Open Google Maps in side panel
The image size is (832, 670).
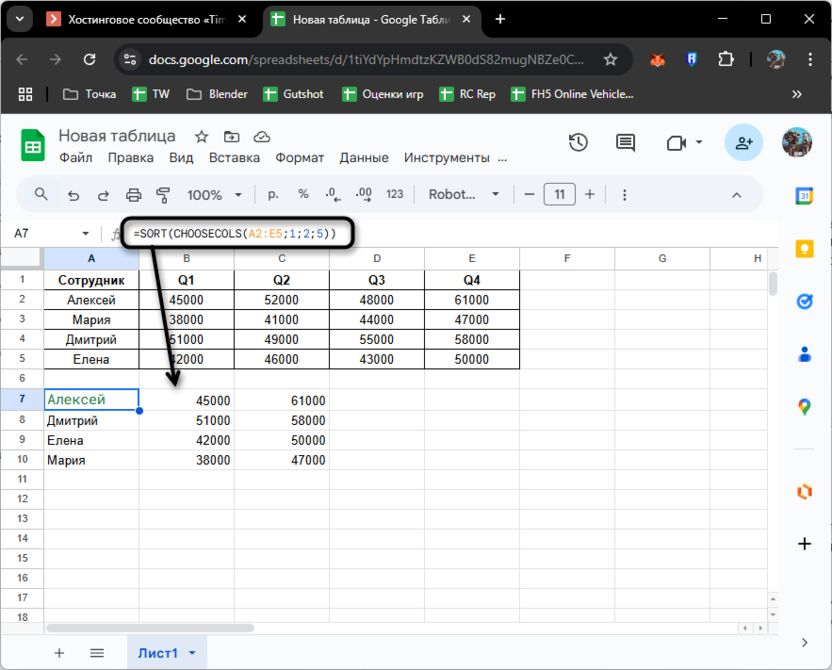tap(804, 406)
